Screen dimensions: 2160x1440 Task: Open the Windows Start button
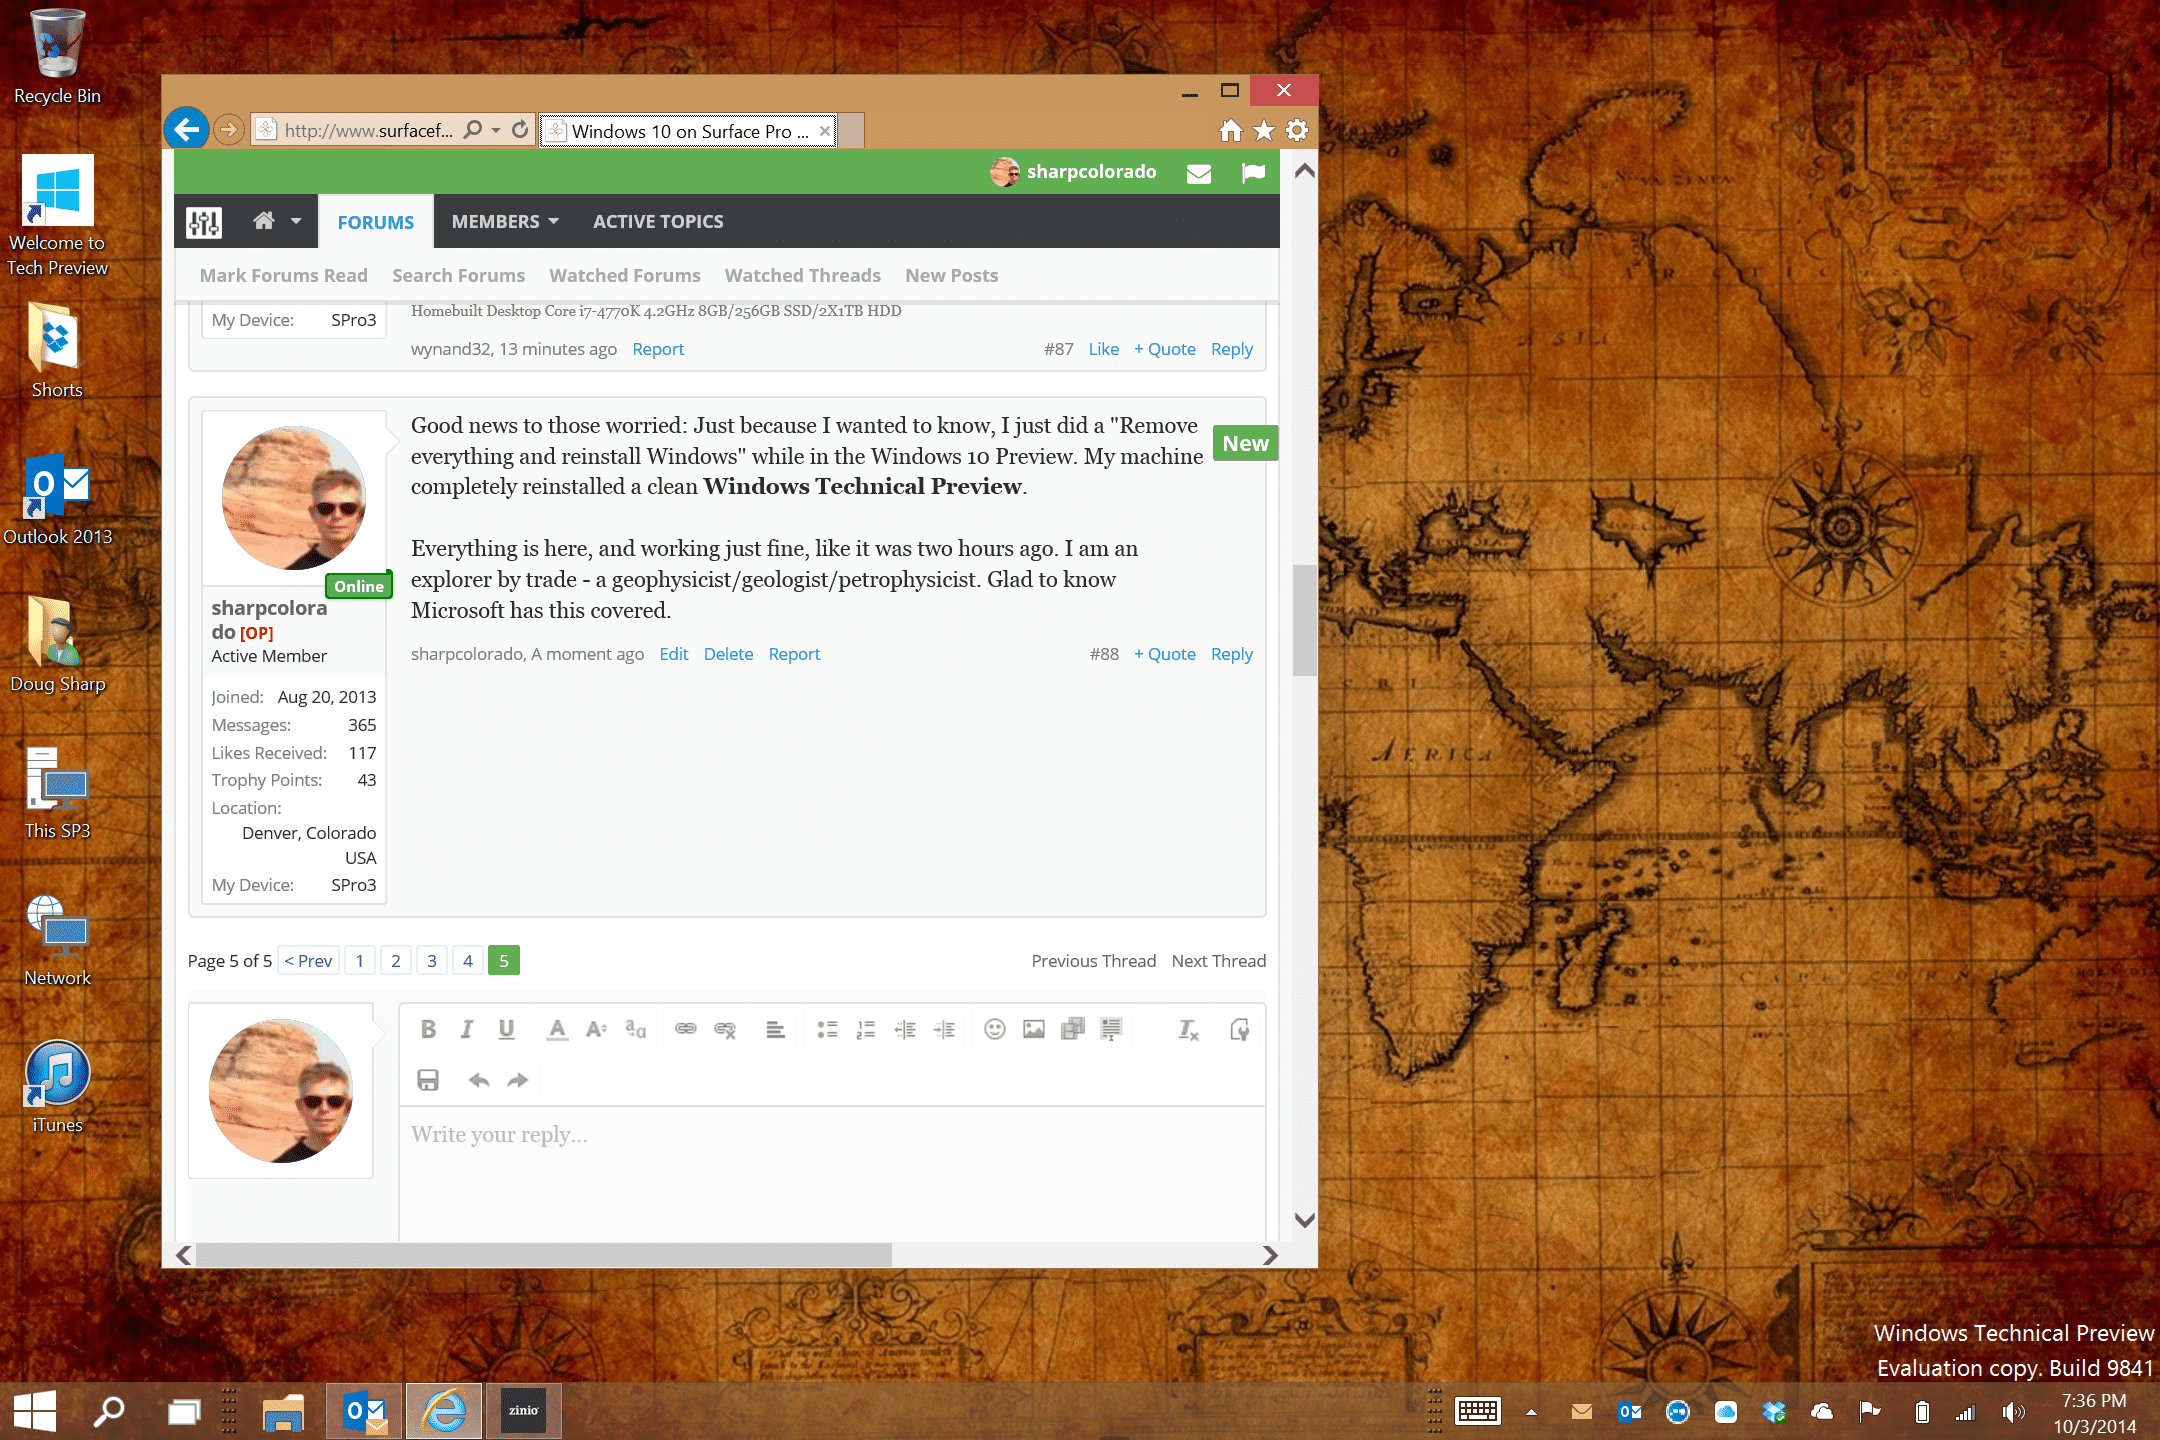pos(36,1411)
